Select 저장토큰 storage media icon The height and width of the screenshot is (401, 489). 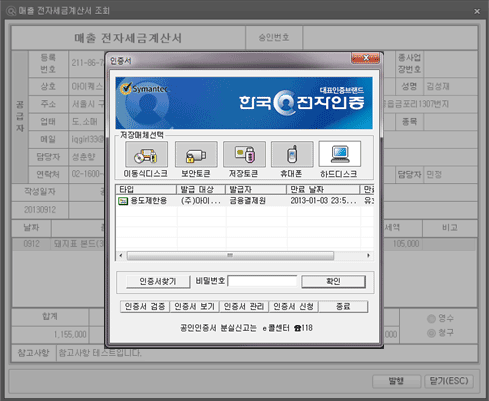coord(244,154)
